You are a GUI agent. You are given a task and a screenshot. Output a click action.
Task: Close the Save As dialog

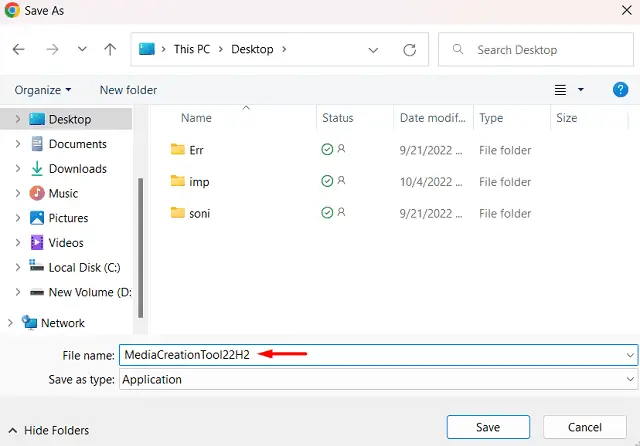point(627,10)
